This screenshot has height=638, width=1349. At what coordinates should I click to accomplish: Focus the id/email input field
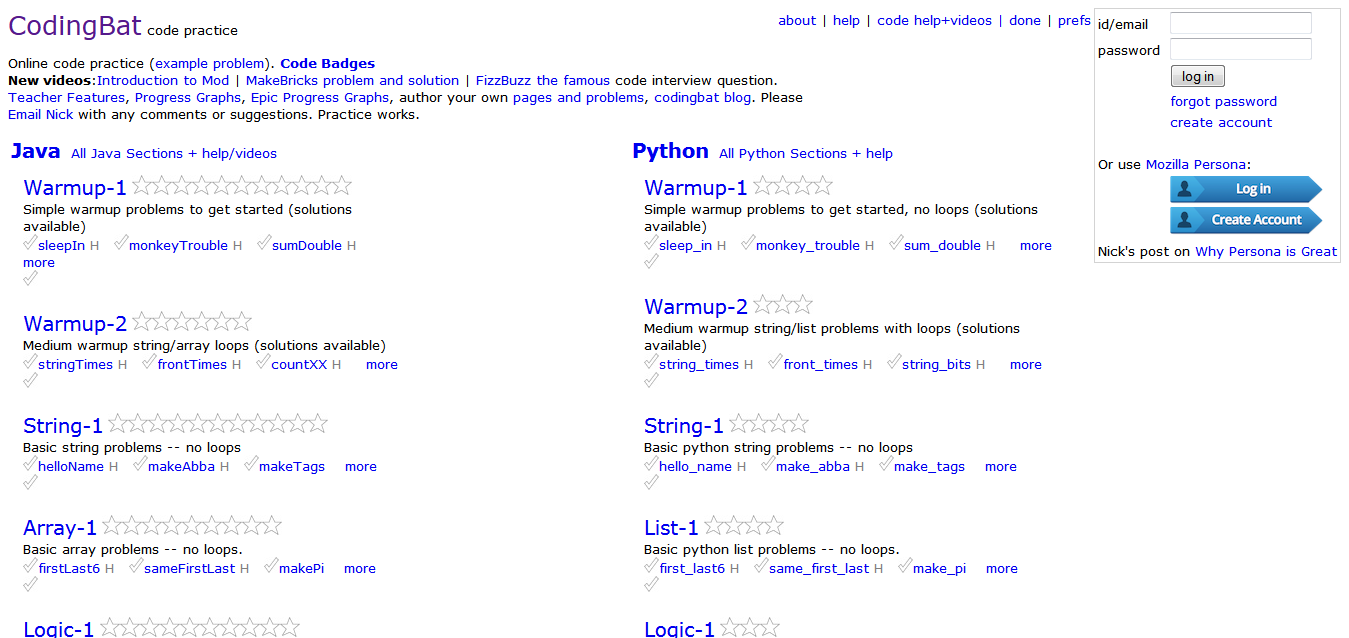pos(1240,23)
